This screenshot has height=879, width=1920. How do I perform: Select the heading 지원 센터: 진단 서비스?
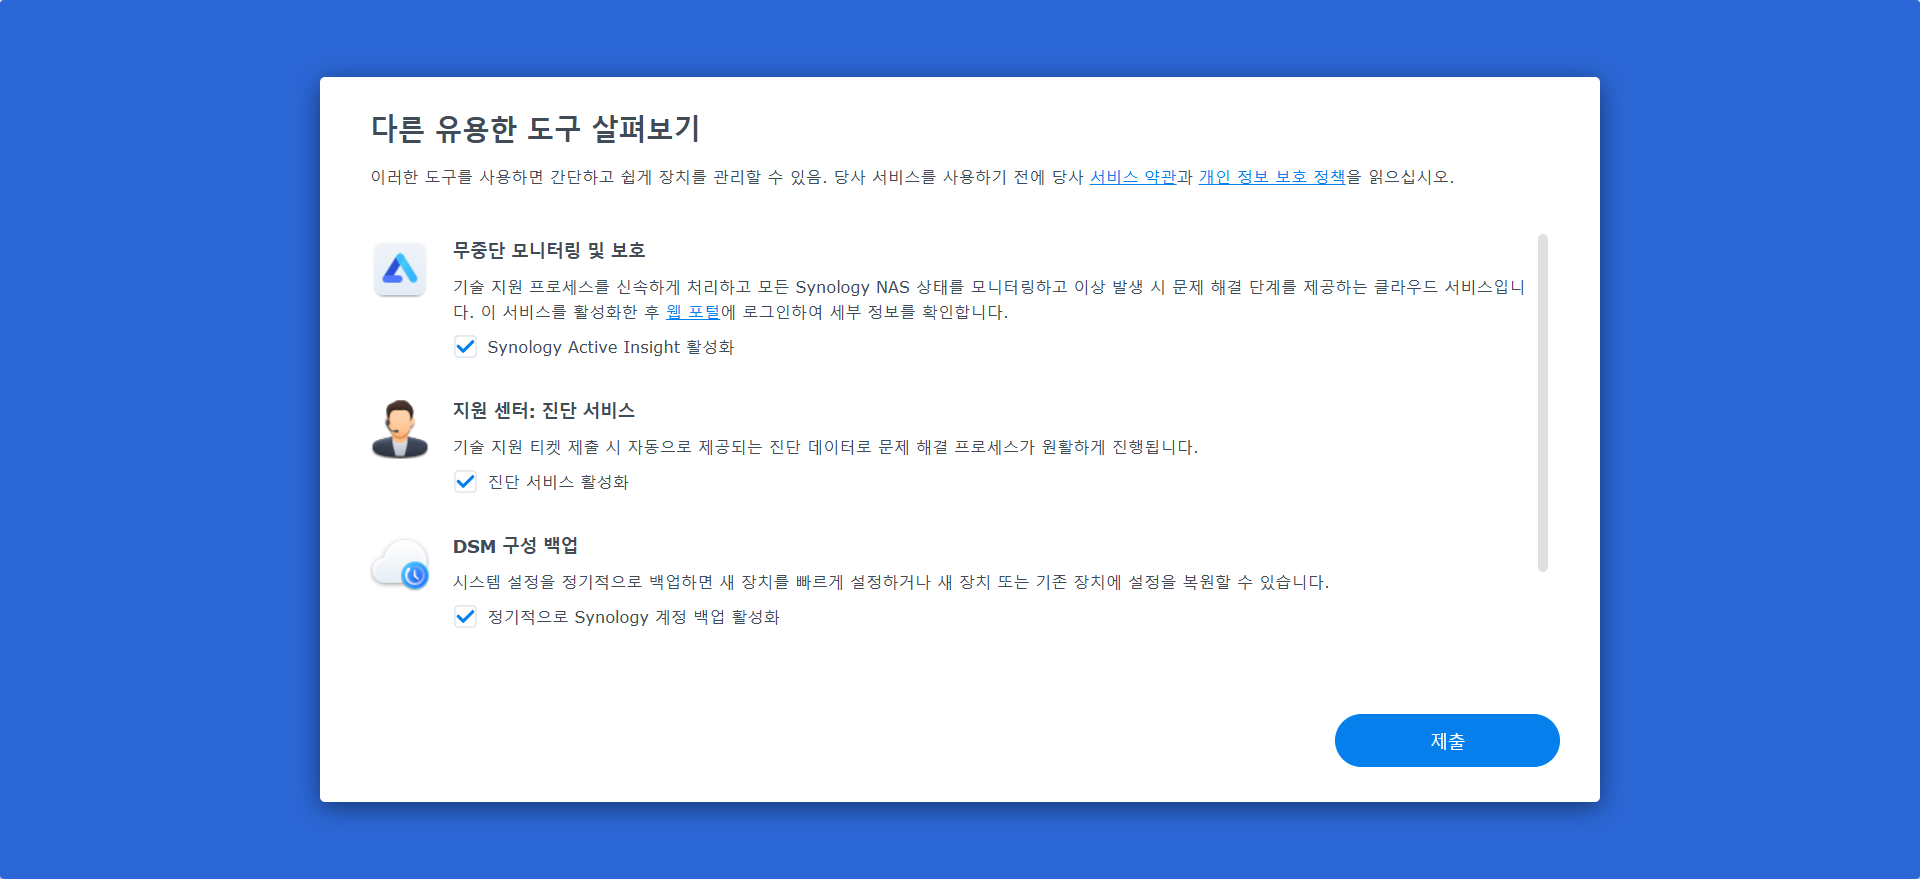coord(544,410)
